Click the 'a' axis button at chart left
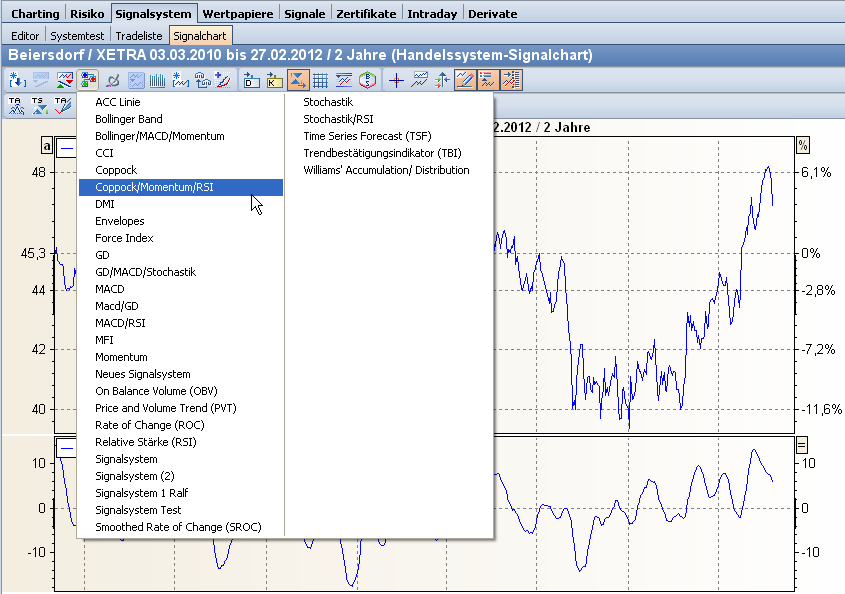845x594 pixels. tap(46, 146)
